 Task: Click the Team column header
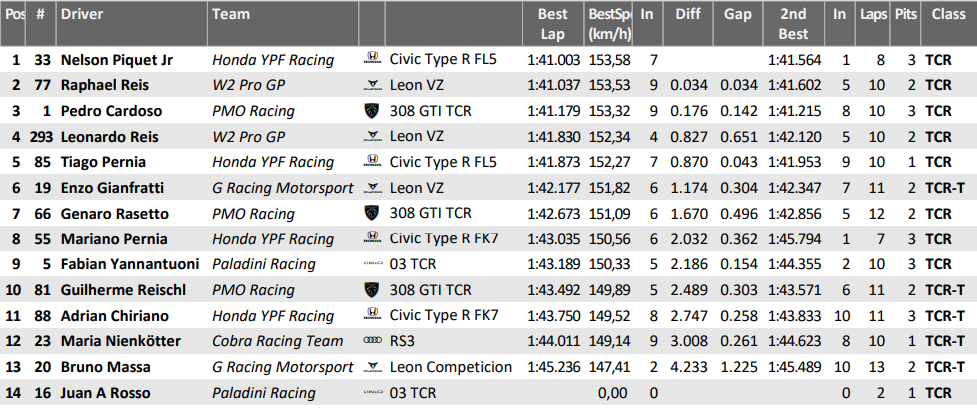(x=231, y=15)
